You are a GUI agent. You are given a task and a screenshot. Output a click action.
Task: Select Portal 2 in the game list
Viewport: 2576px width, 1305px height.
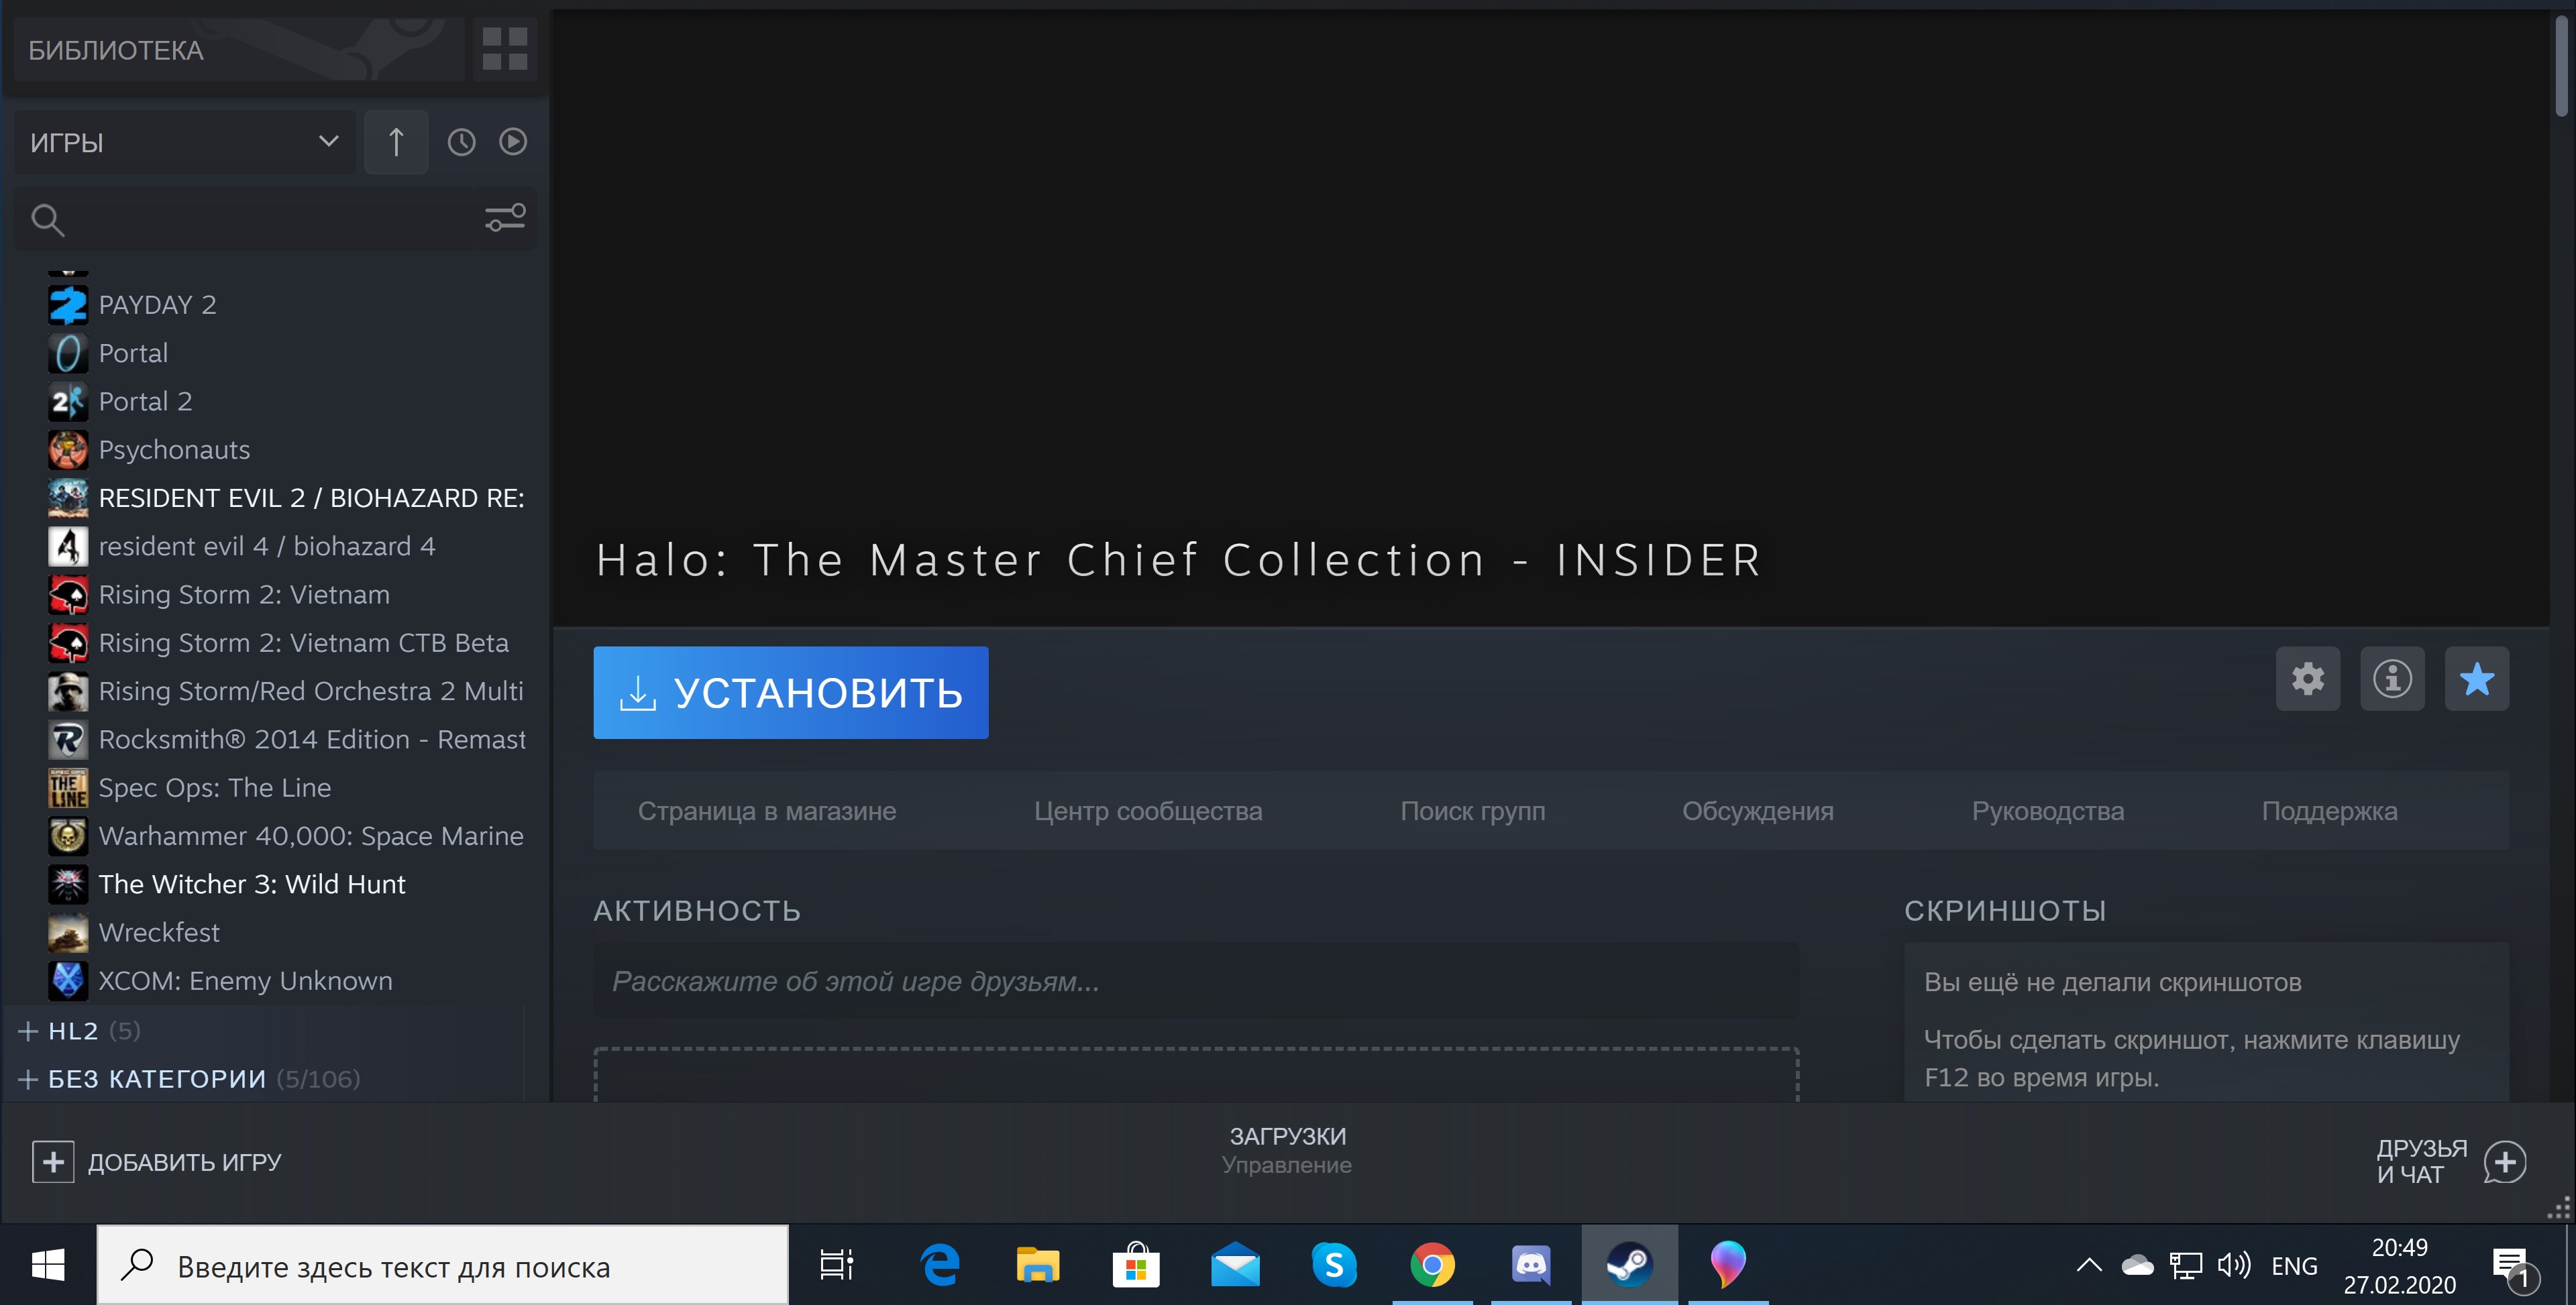pyautogui.click(x=145, y=402)
